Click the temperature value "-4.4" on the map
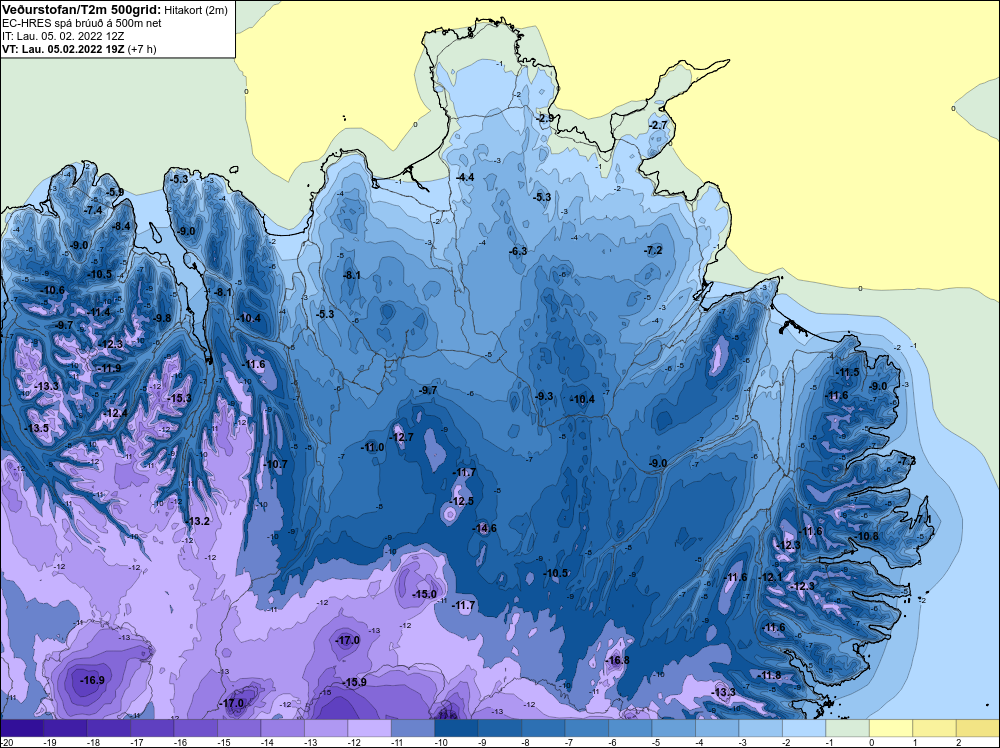Image resolution: width=1000 pixels, height=748 pixels. pos(466,177)
